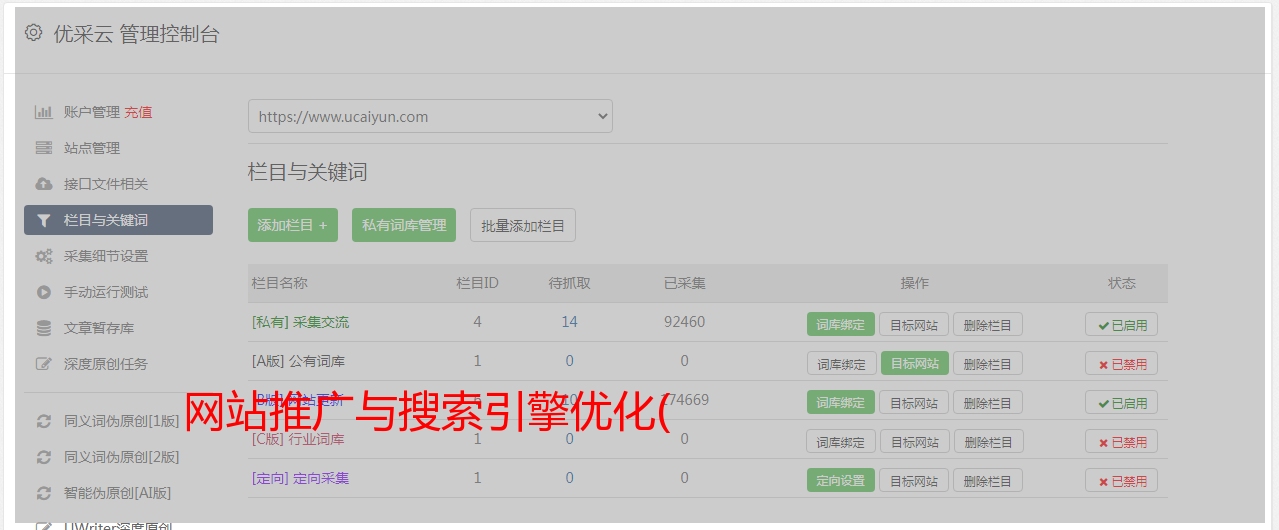Click pending count 14 for 采集交流
1279x530 pixels.
click(x=569, y=322)
